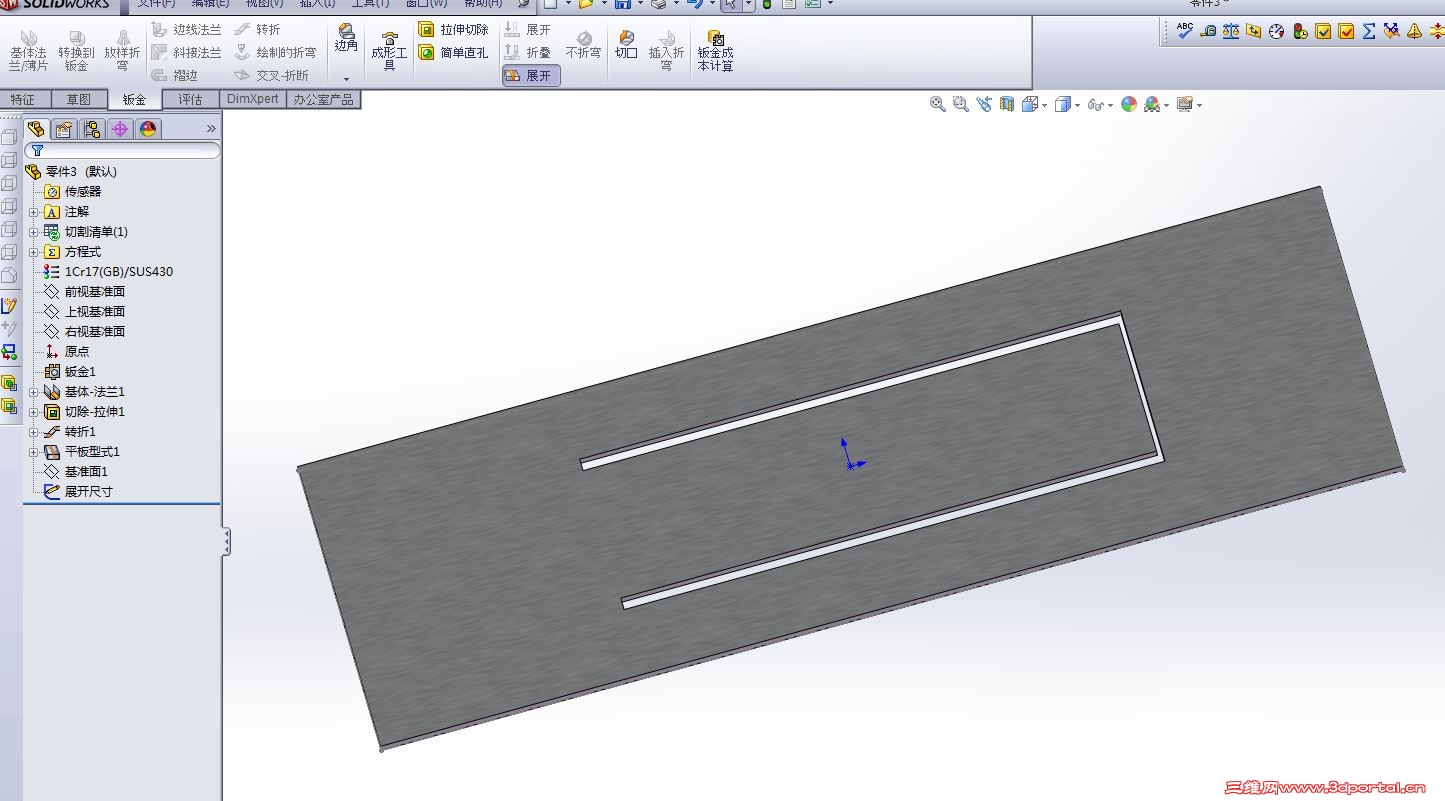Image resolution: width=1445 pixels, height=801 pixels.
Task: Open the ConfigurationManager tab
Action: tap(92, 129)
